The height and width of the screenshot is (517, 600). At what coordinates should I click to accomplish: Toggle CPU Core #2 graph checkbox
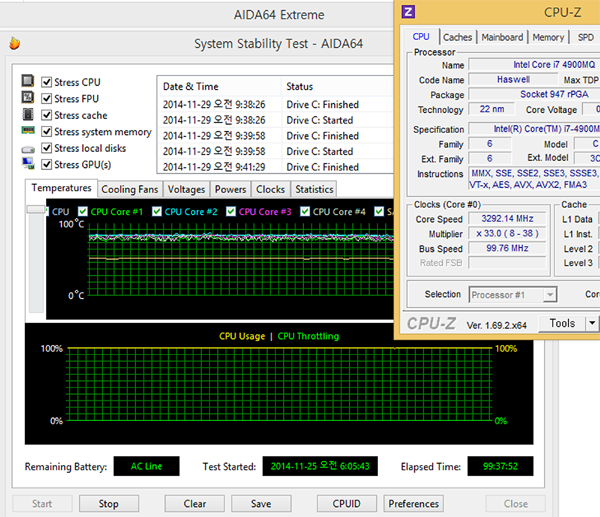coord(157,212)
